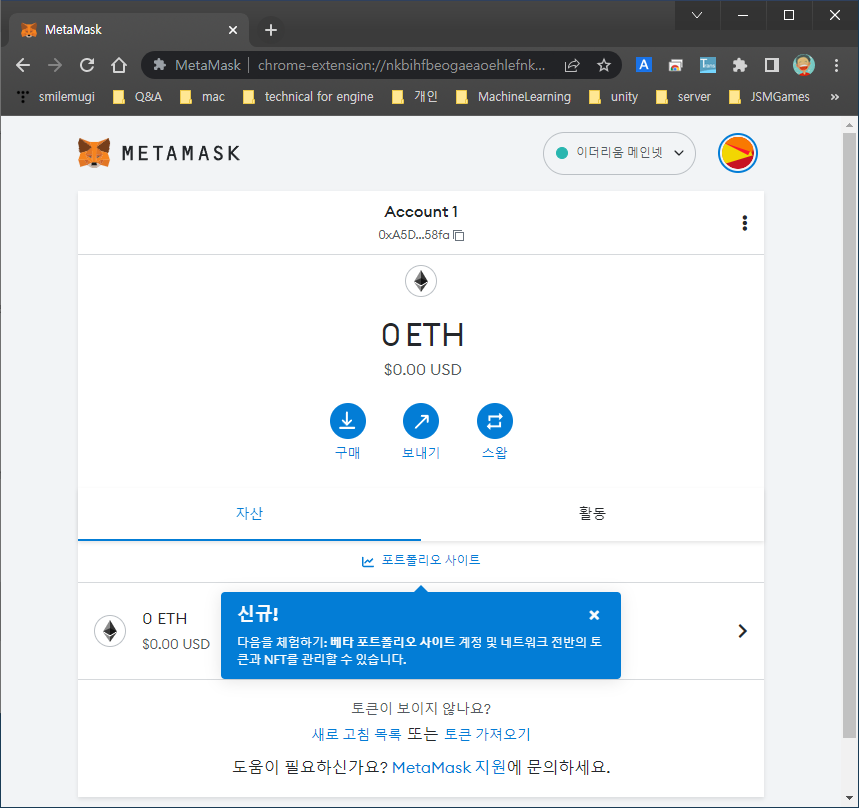Click the Swap (스왑) icon
This screenshot has height=808, width=859.
tap(495, 421)
